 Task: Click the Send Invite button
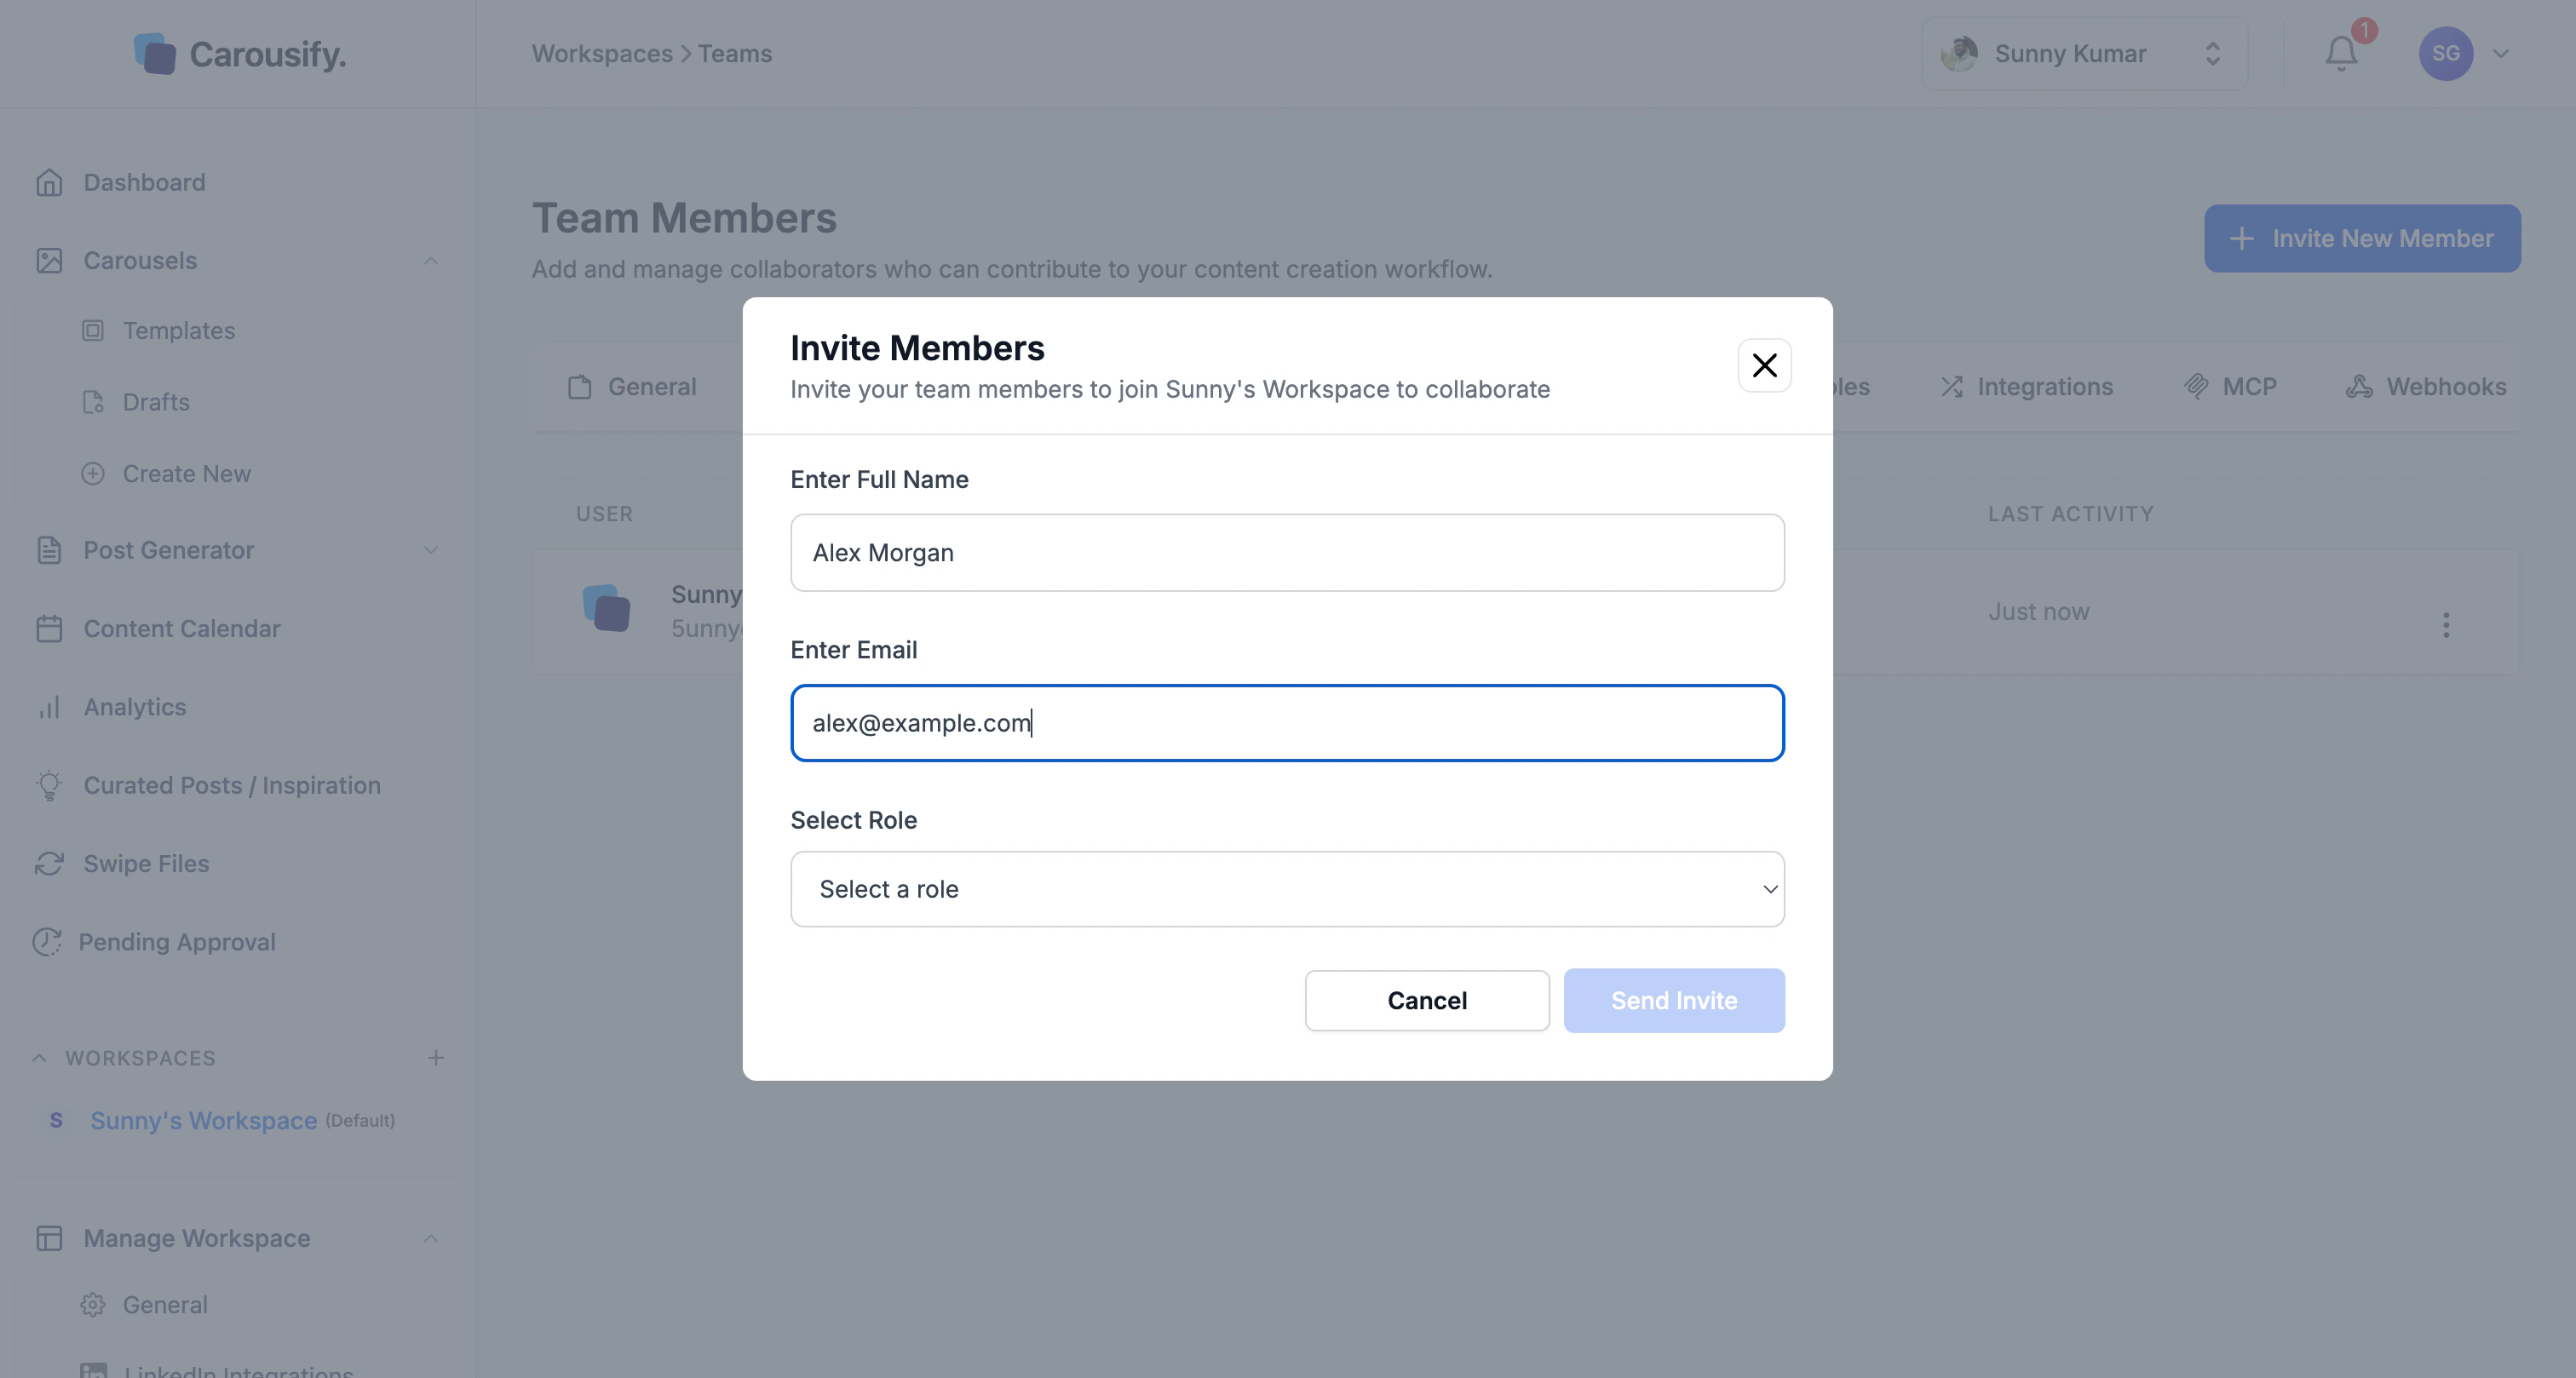tap(1674, 1000)
